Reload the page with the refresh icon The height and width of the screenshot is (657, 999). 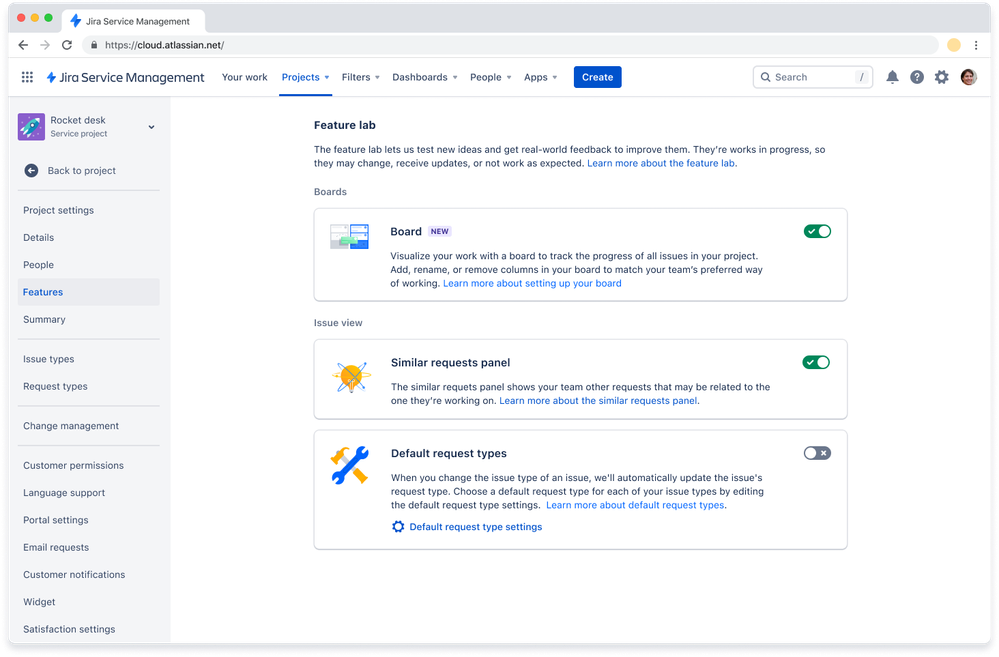coord(67,45)
